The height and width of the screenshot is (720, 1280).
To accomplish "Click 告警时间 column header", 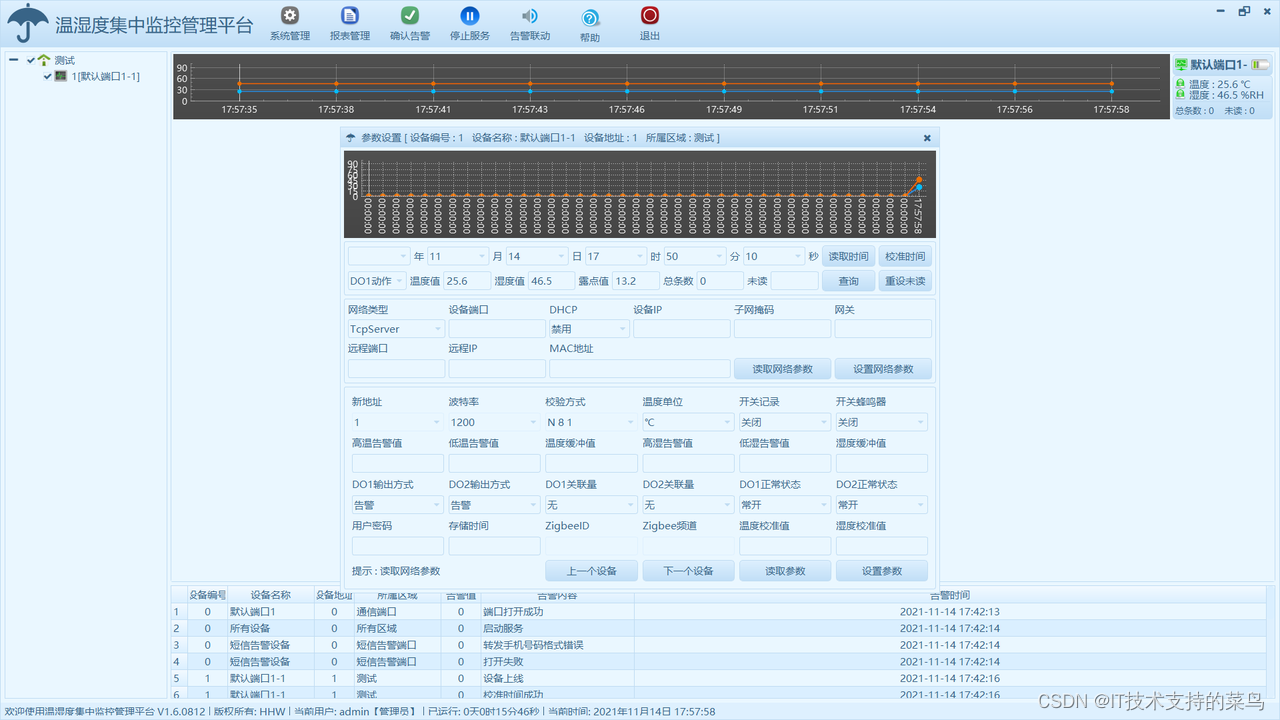I will (950, 595).
